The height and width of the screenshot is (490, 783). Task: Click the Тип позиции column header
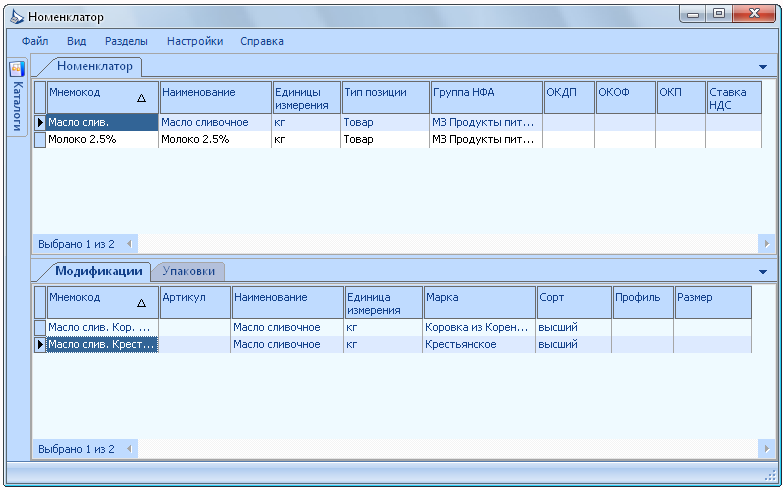[x=386, y=97]
